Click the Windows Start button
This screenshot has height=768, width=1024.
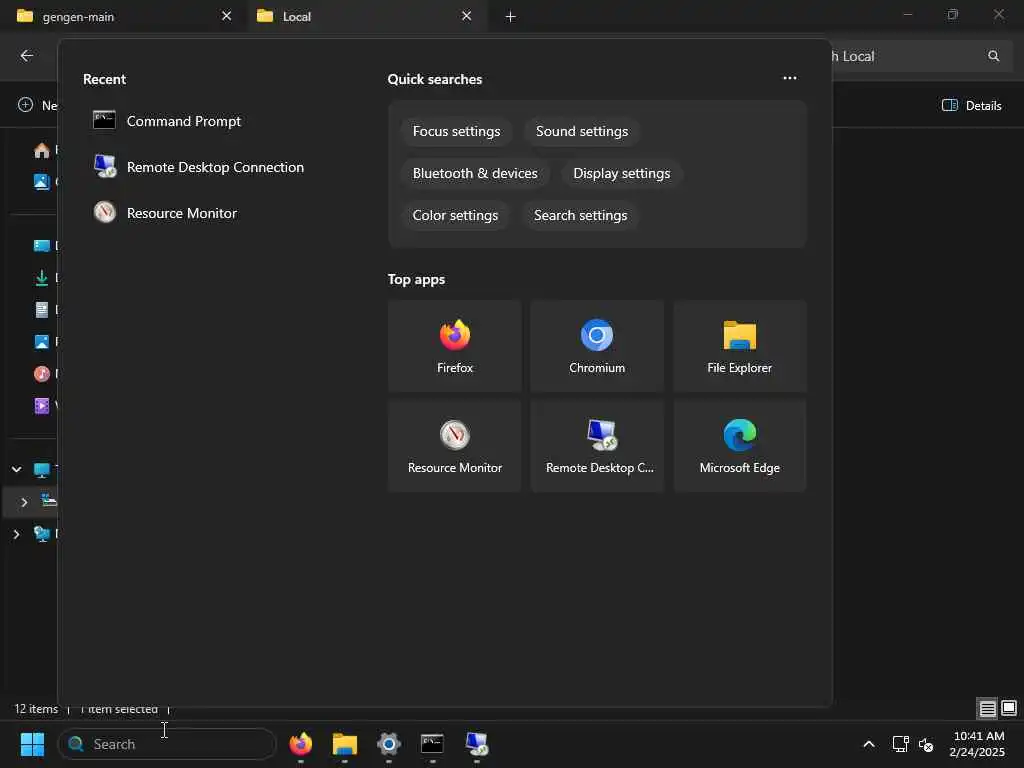[32, 744]
